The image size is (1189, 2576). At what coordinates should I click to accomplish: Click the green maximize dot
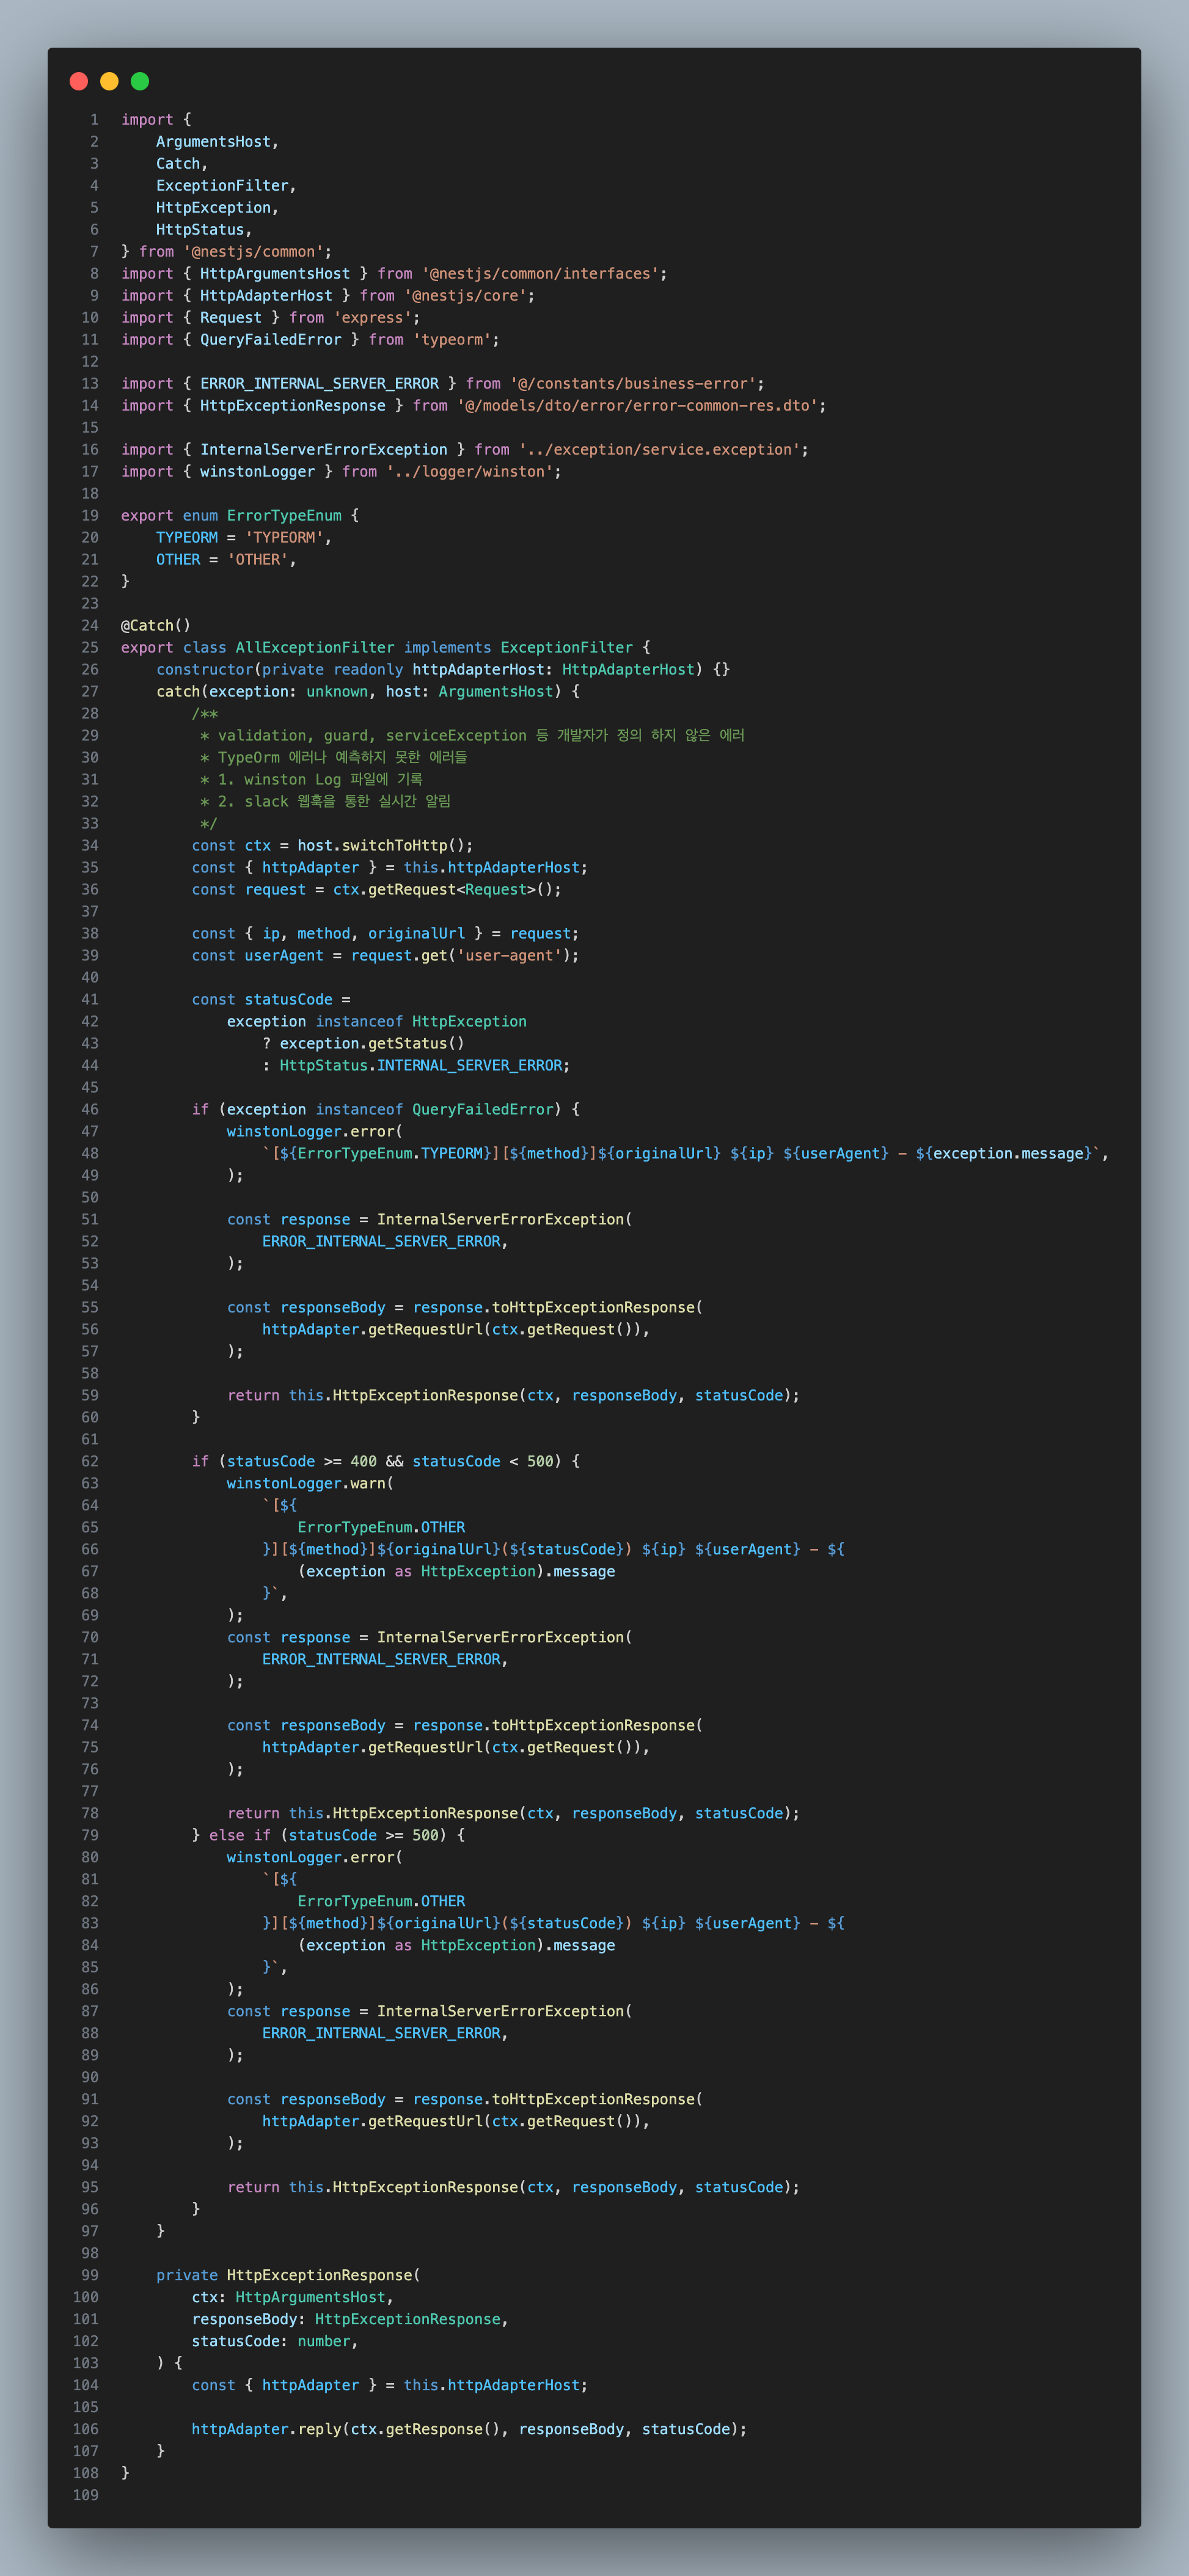[x=140, y=81]
